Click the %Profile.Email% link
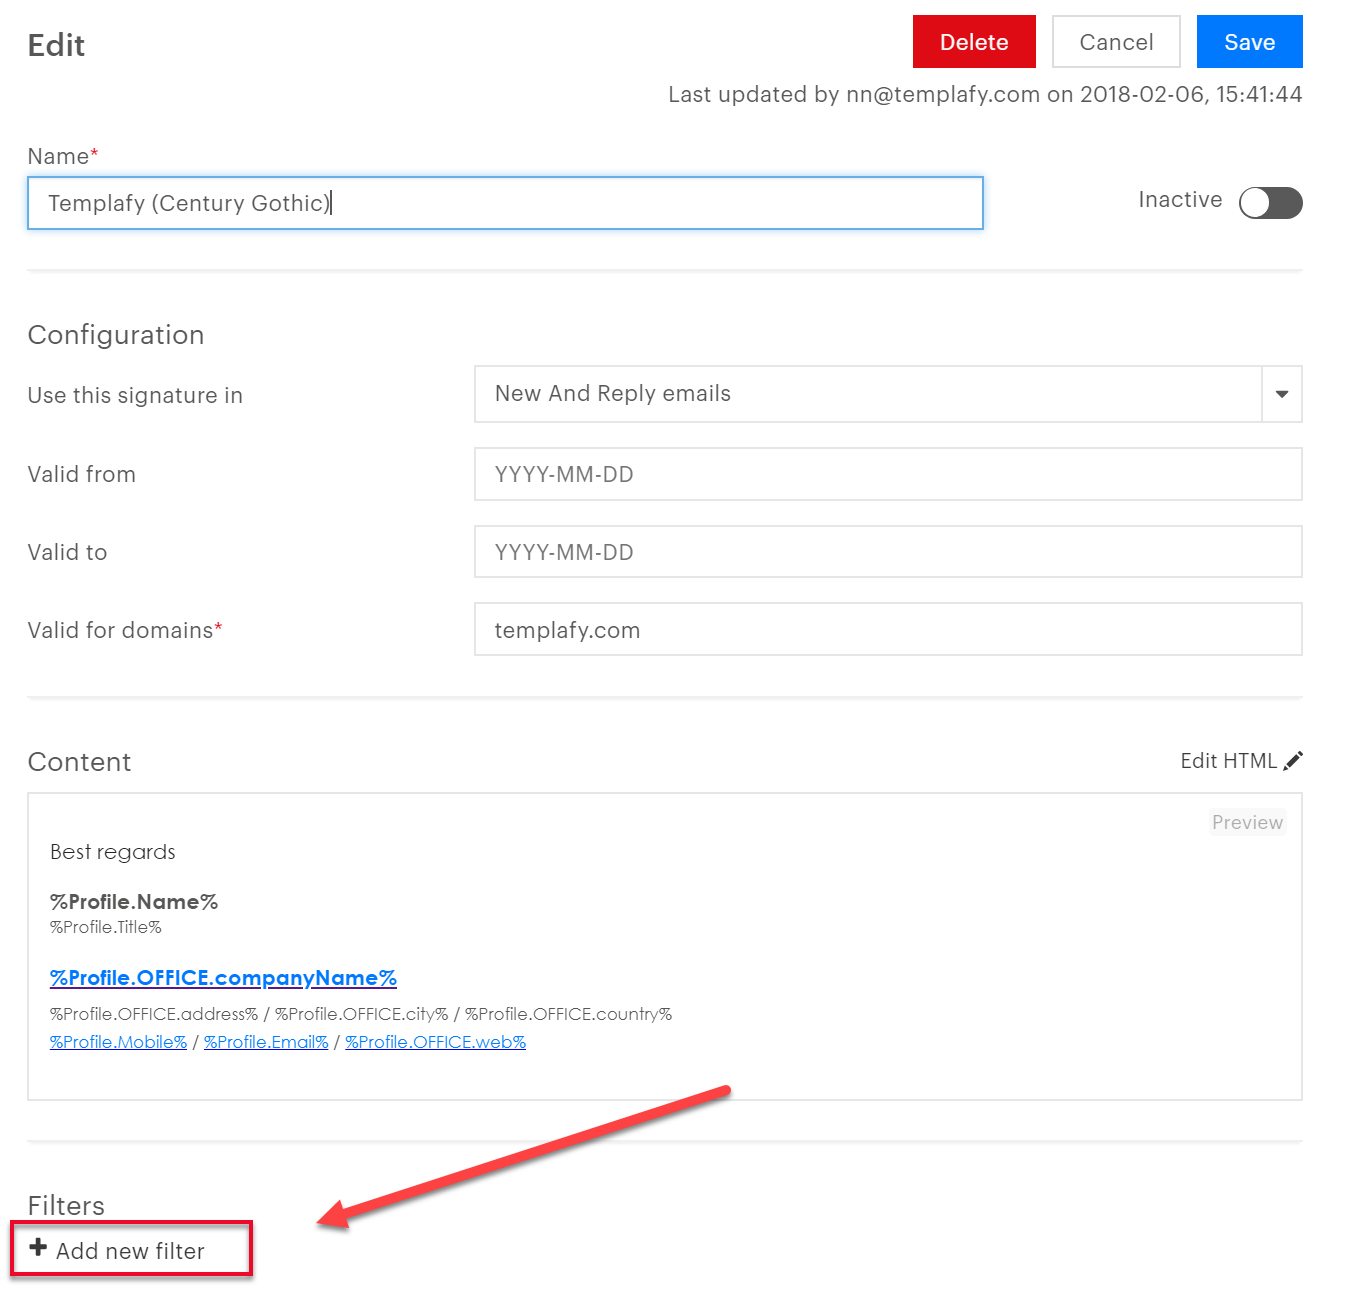Viewport: 1366px width, 1302px height. 266,1041
